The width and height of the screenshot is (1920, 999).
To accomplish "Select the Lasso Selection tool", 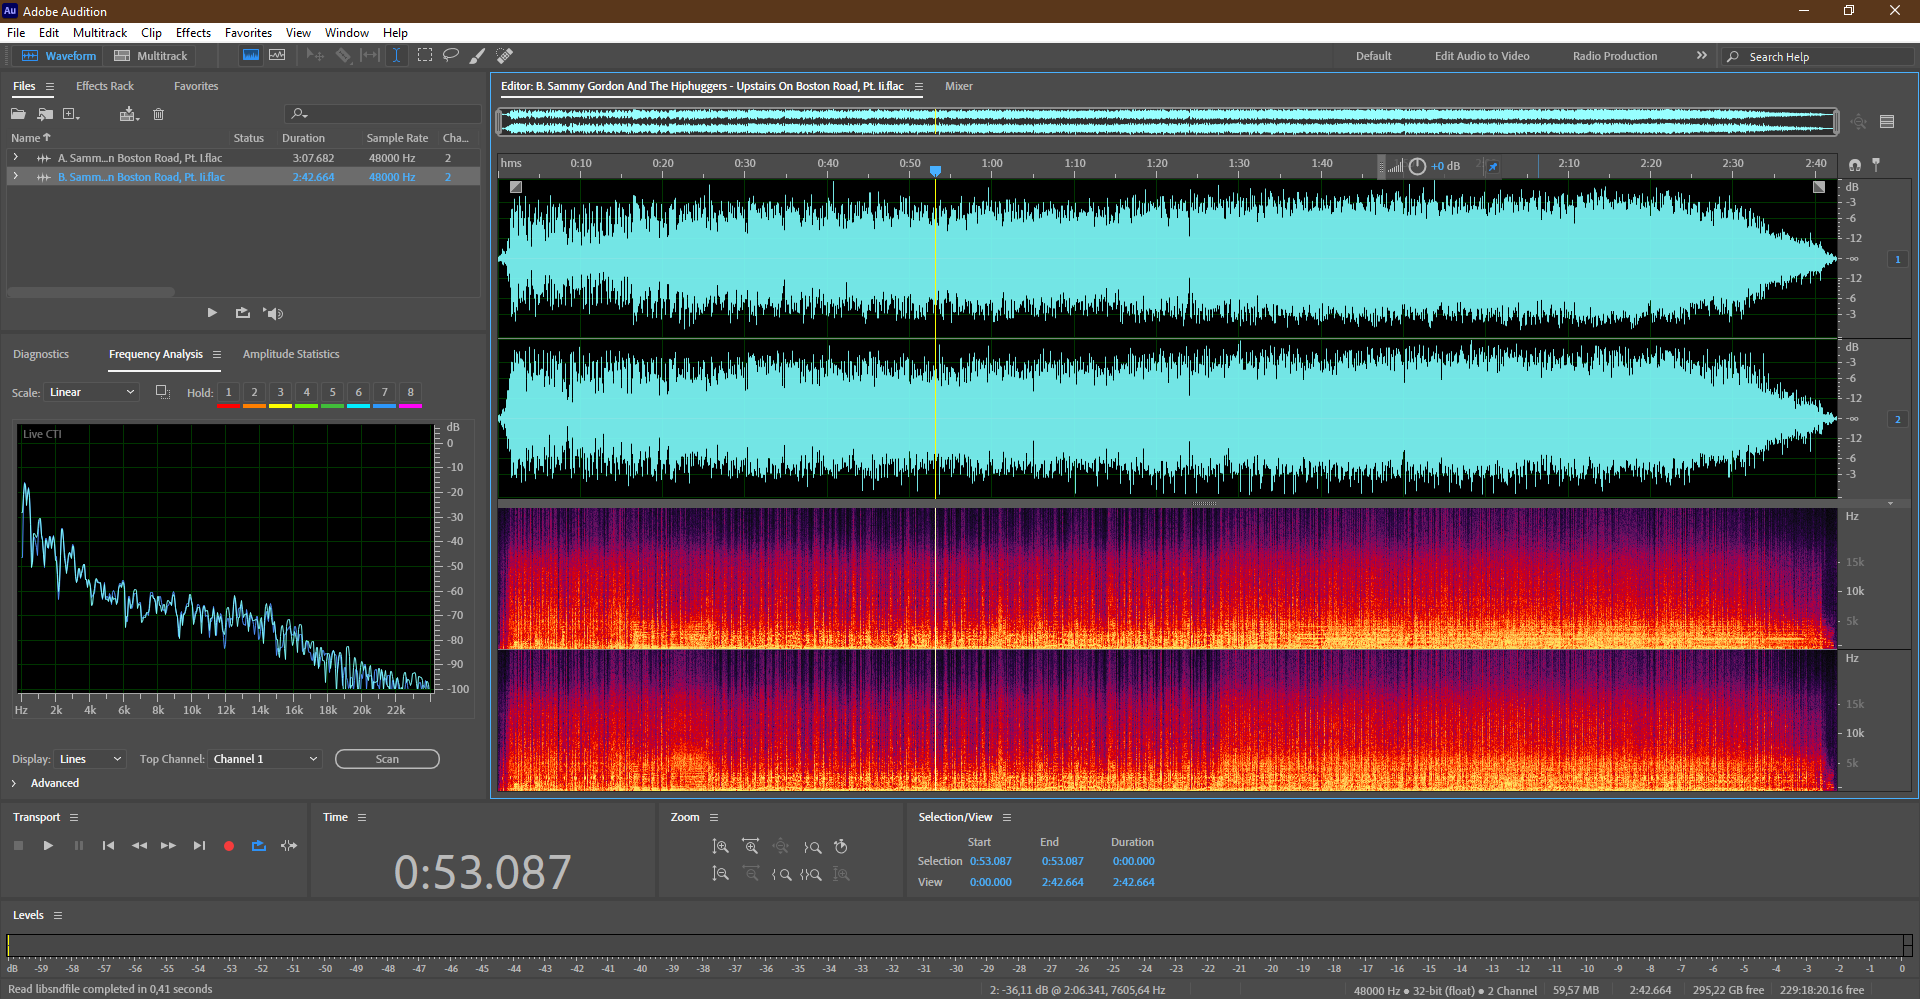I will (451, 56).
